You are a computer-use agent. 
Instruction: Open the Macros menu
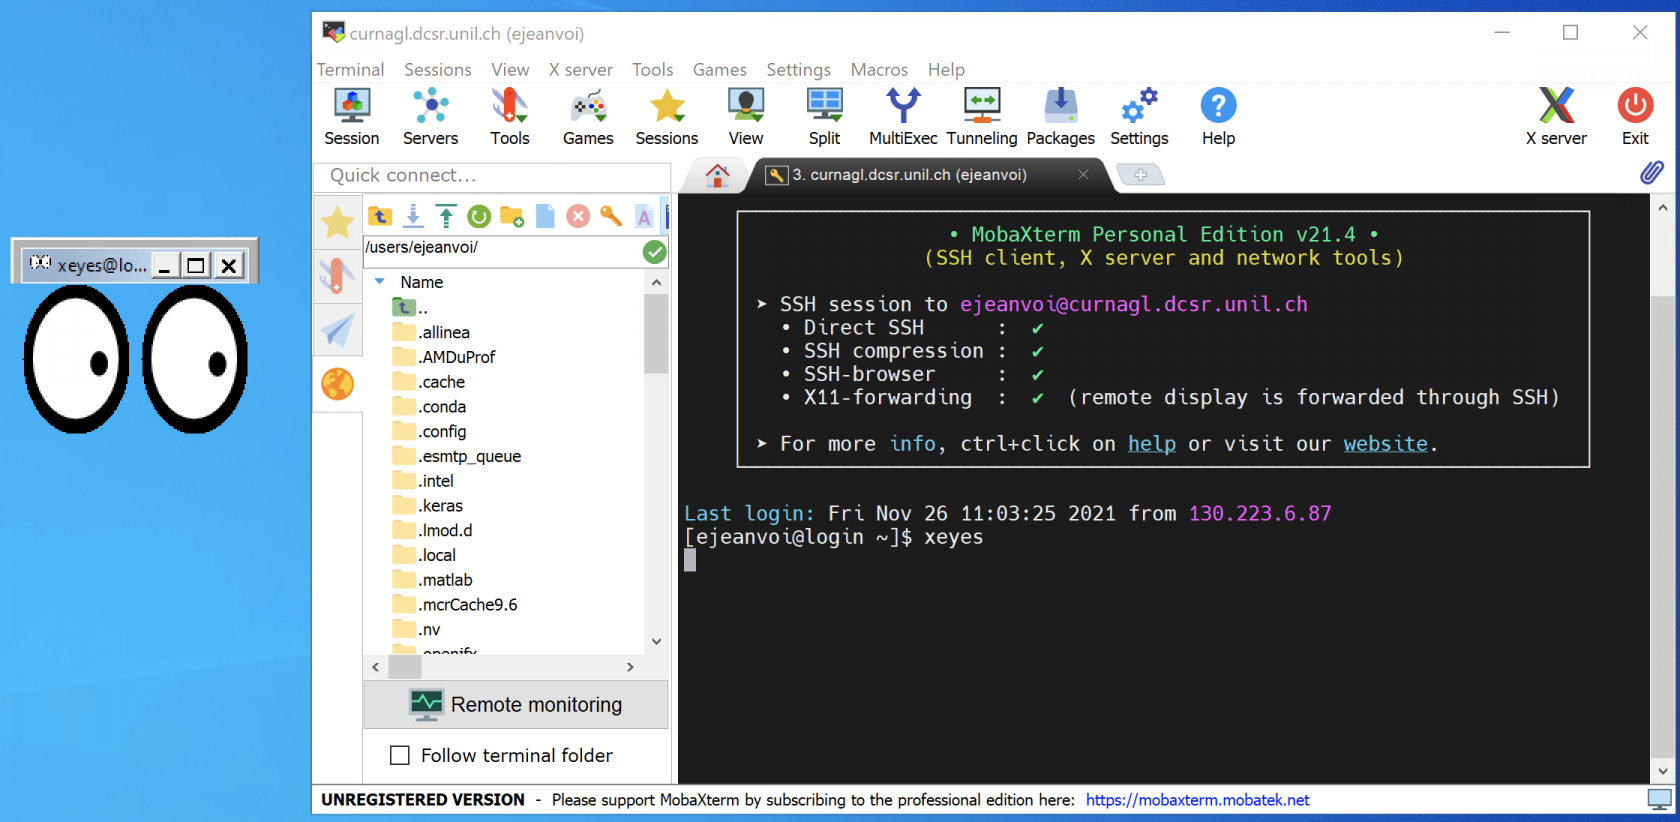coord(878,69)
